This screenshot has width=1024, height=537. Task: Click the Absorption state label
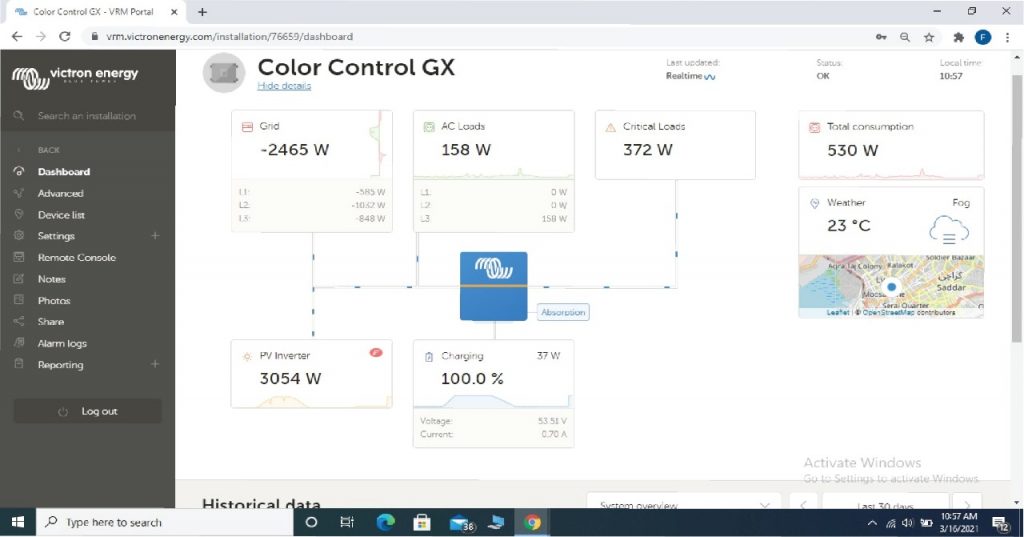click(563, 312)
